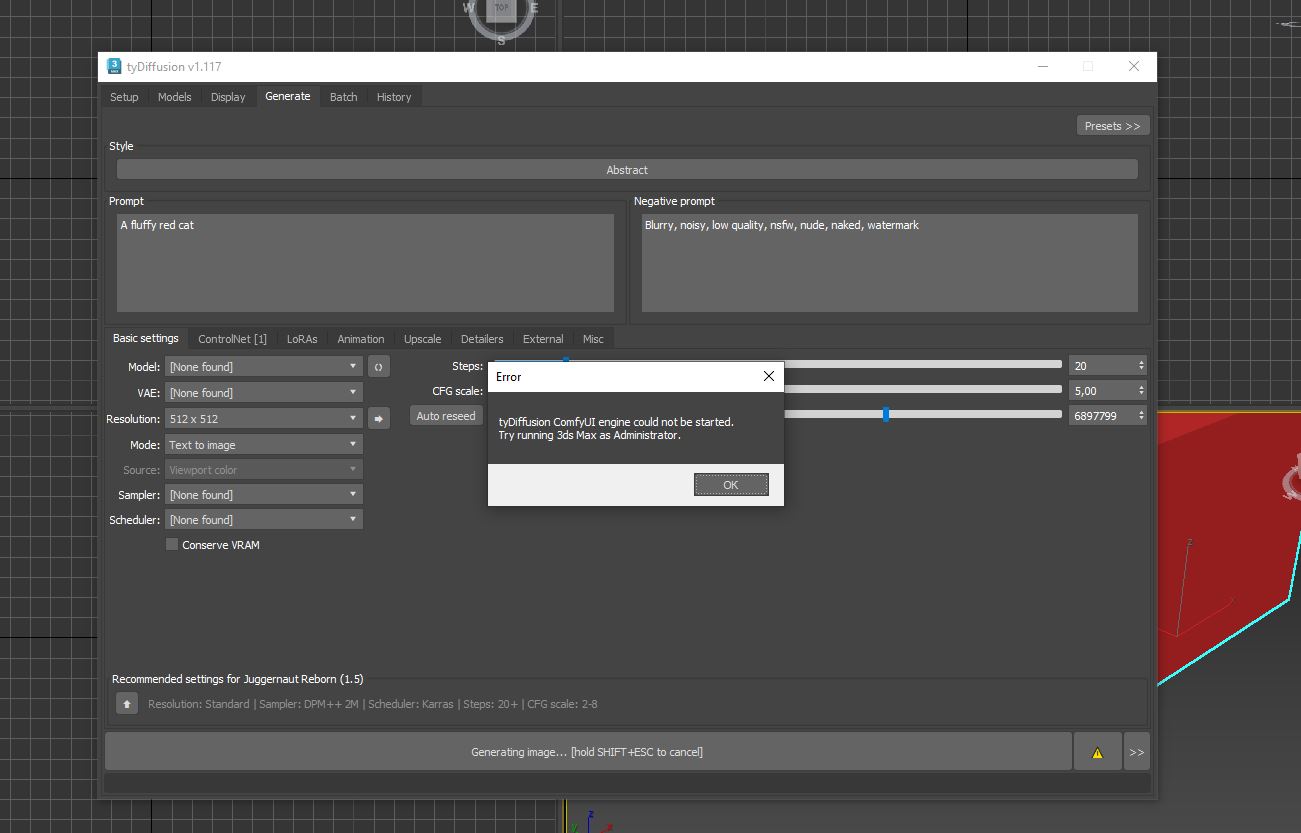Close the Error dialog with the X

(x=768, y=376)
